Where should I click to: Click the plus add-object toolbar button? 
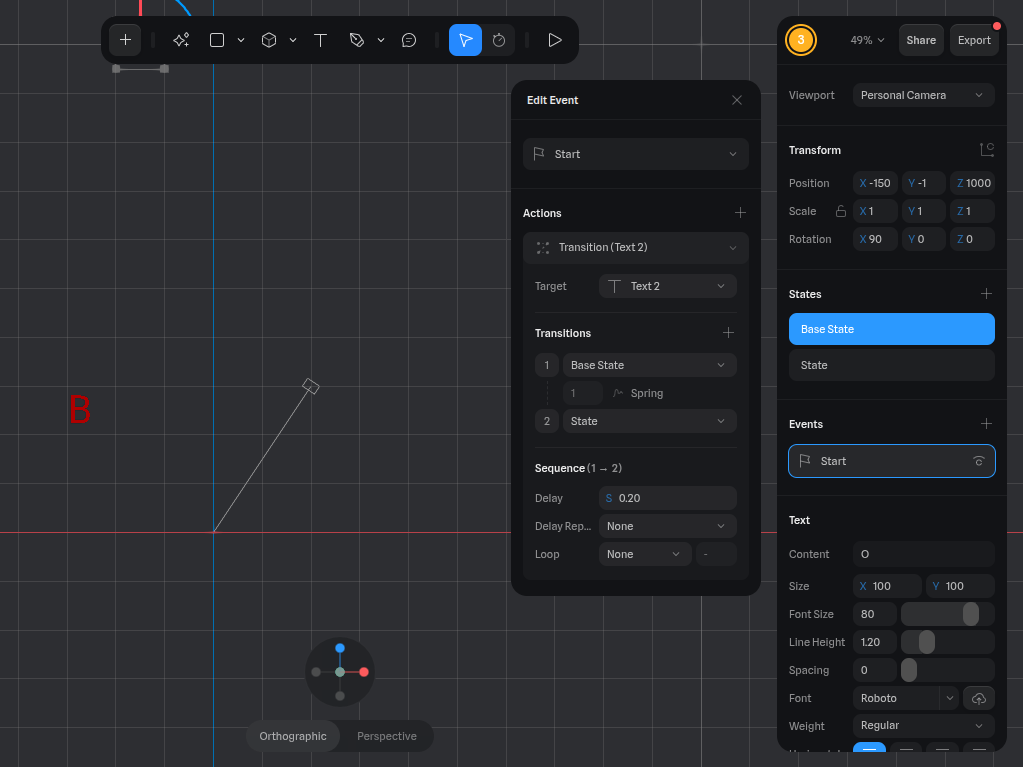125,40
